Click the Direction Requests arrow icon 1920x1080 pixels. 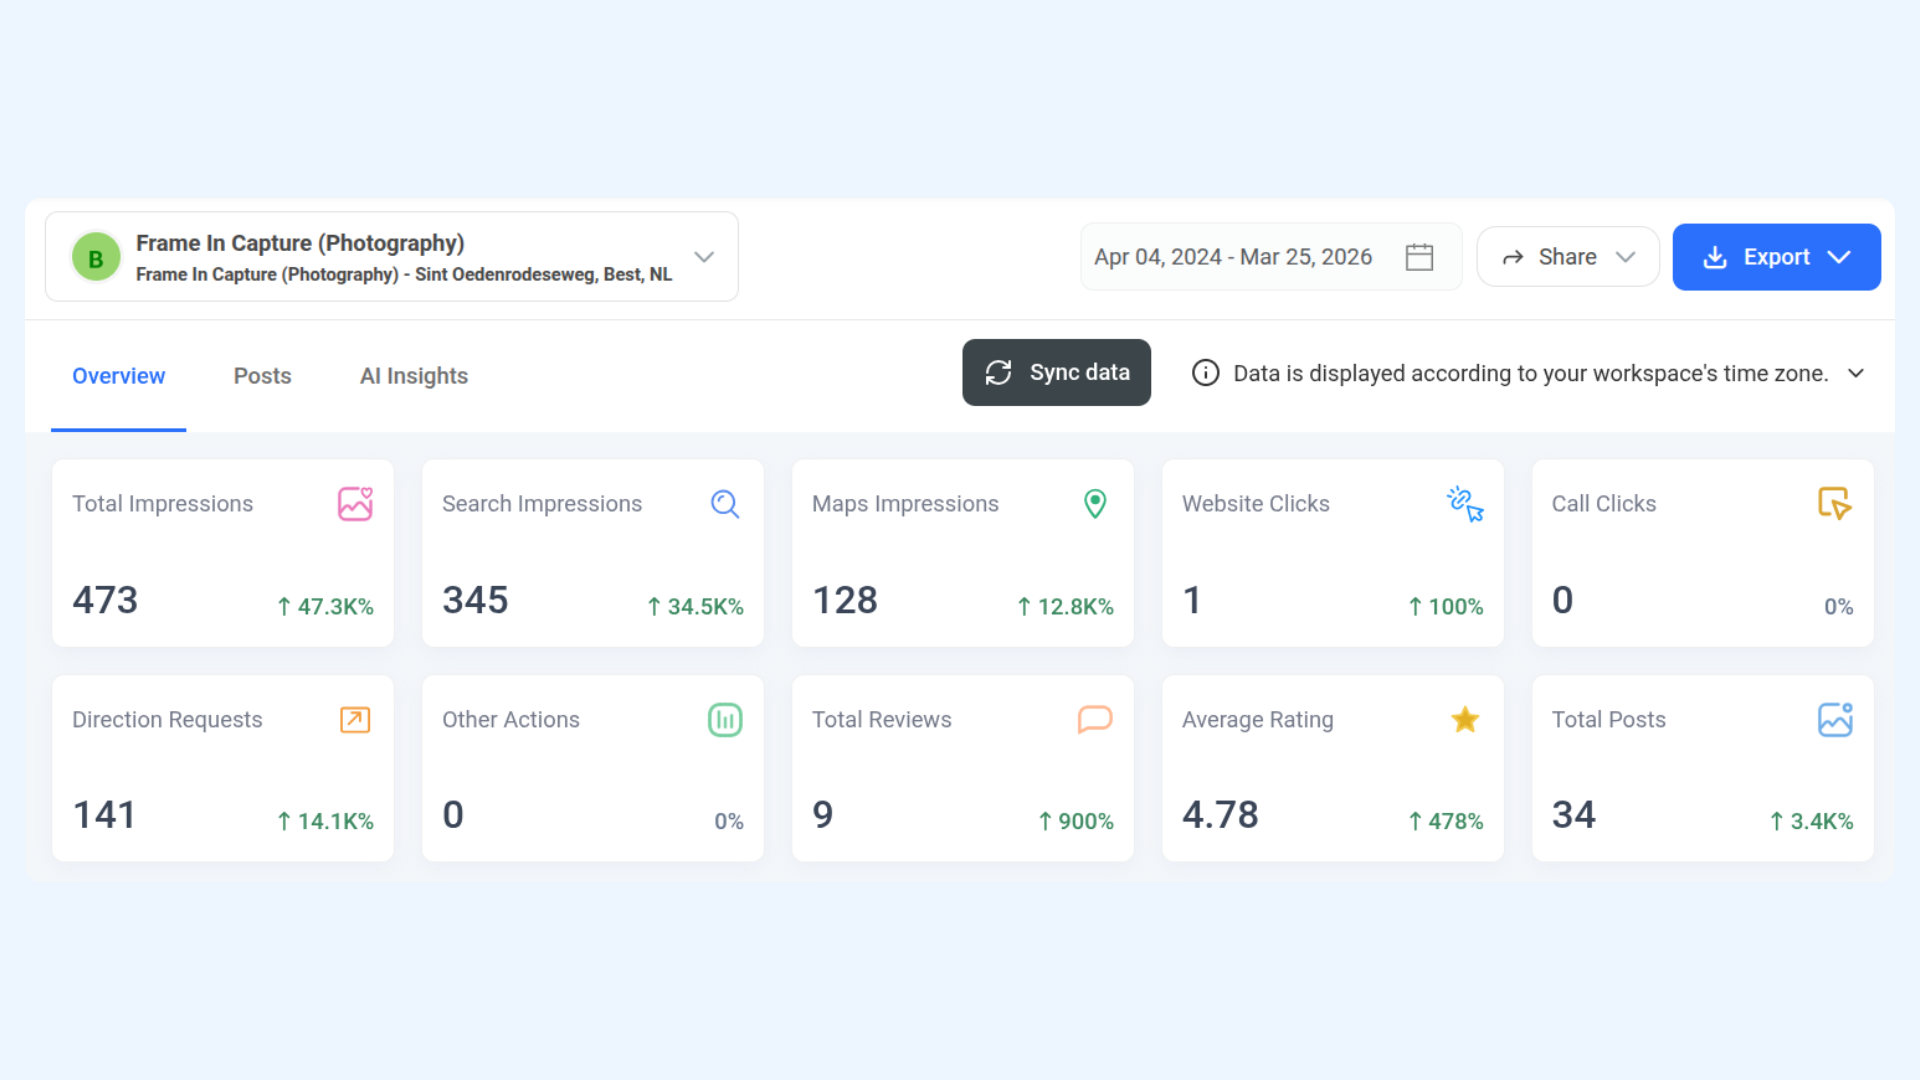pos(355,720)
